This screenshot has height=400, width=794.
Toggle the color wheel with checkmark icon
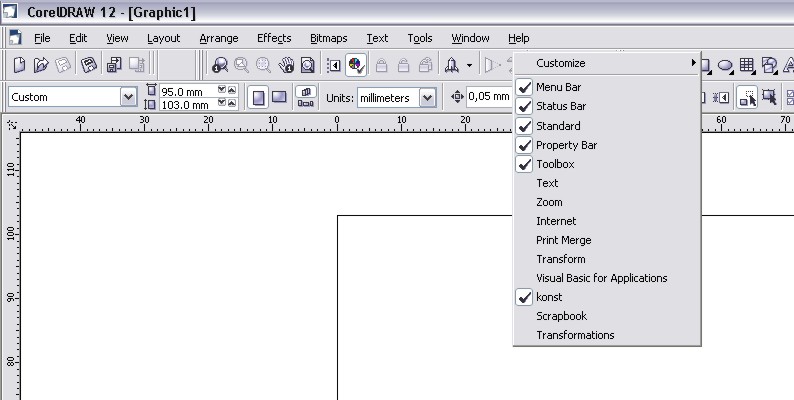[356, 65]
